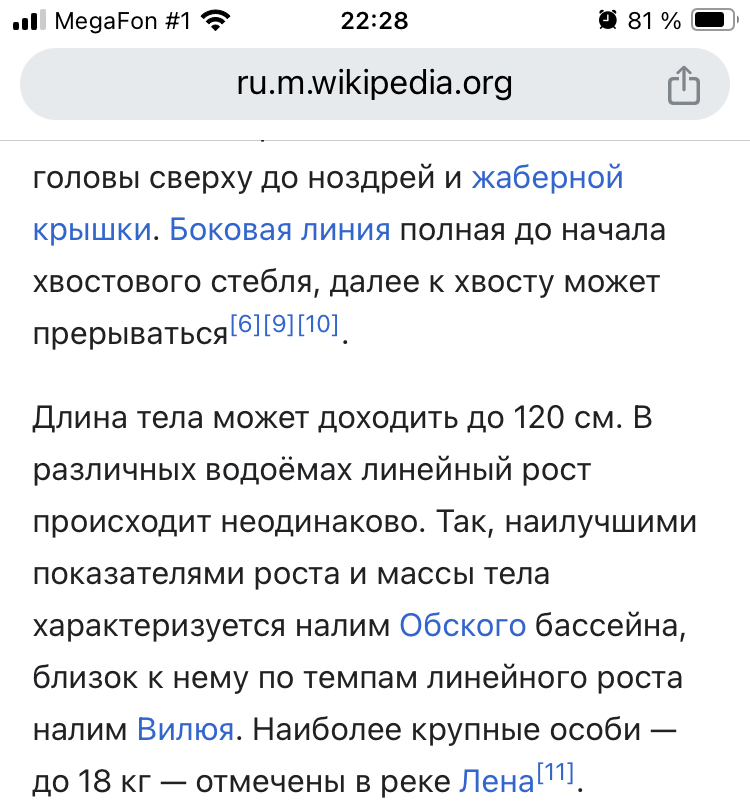Tap the Share icon in the address bar
Viewport: 750px width, 807px height.
click(x=683, y=85)
